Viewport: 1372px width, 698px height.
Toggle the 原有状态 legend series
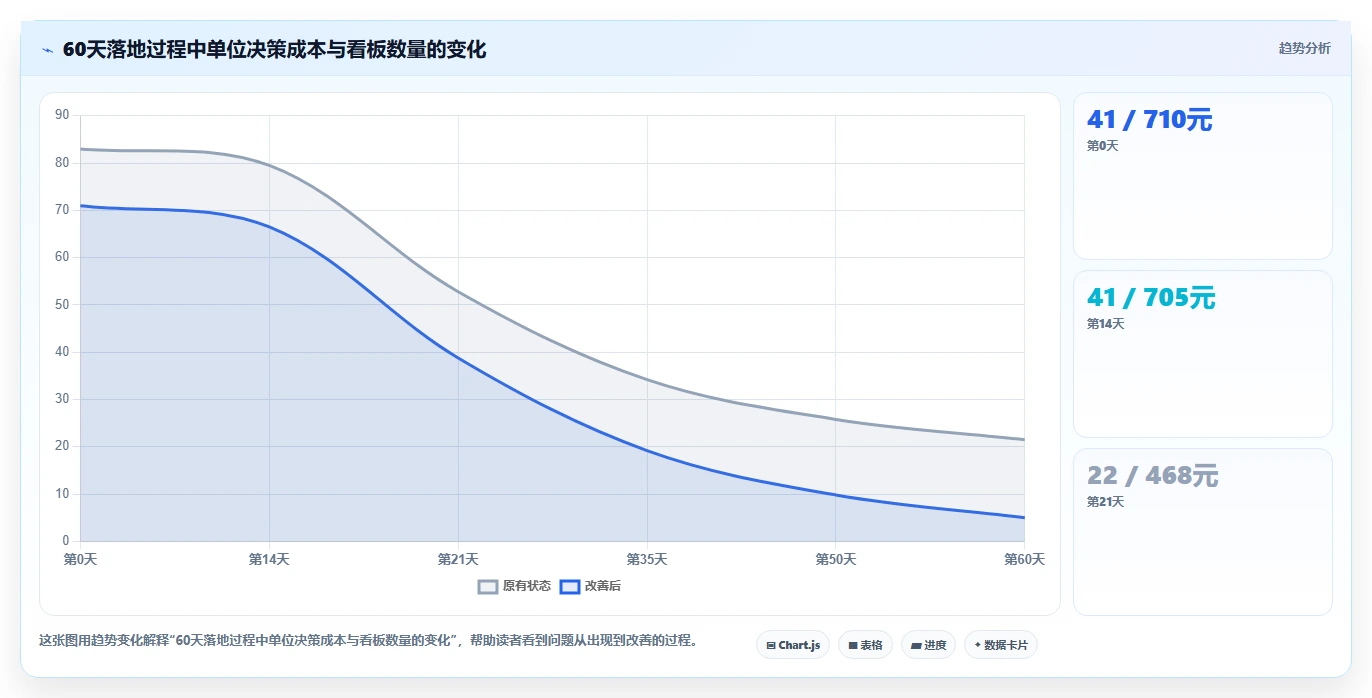tap(515, 586)
